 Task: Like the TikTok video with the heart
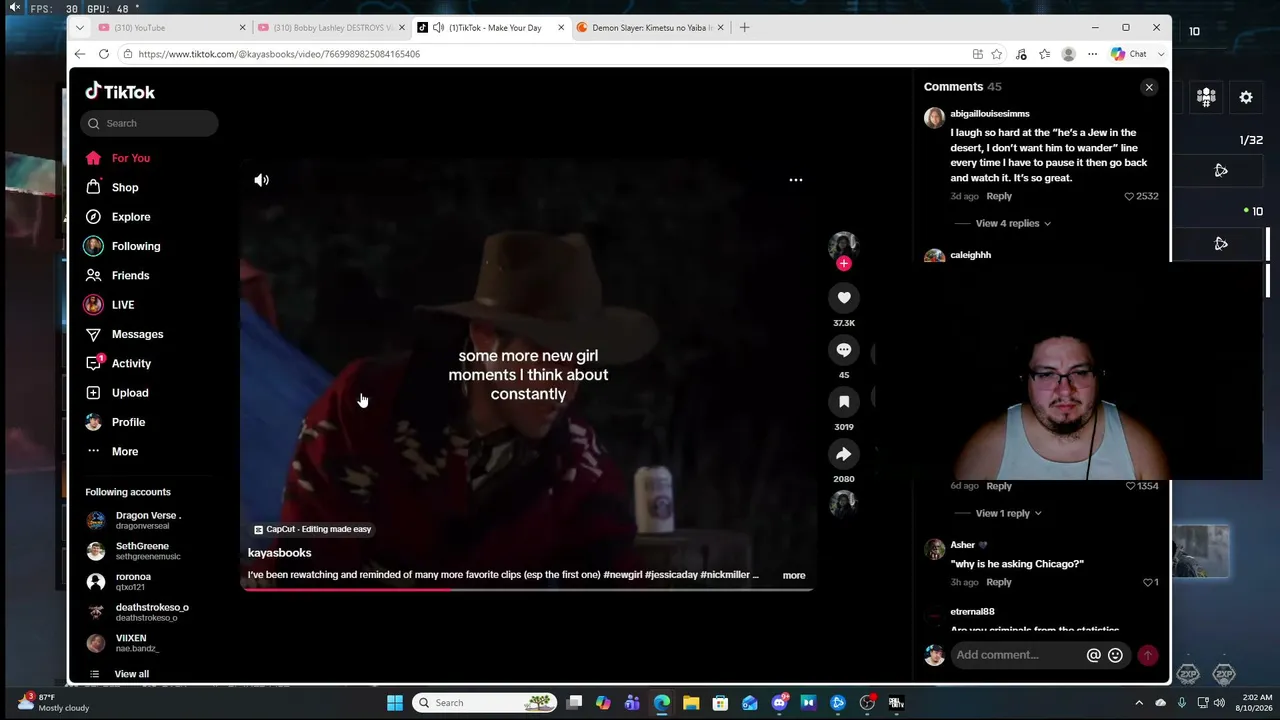pos(844,297)
